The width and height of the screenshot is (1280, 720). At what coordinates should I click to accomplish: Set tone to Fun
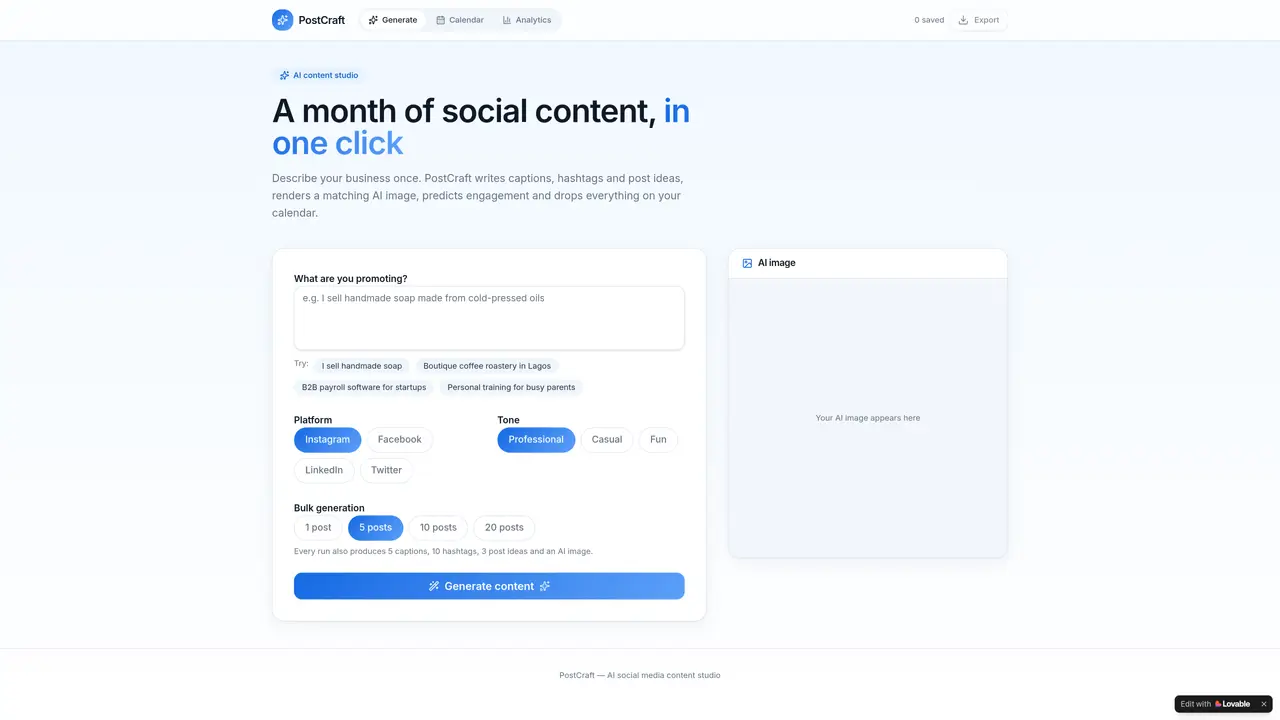pos(658,440)
